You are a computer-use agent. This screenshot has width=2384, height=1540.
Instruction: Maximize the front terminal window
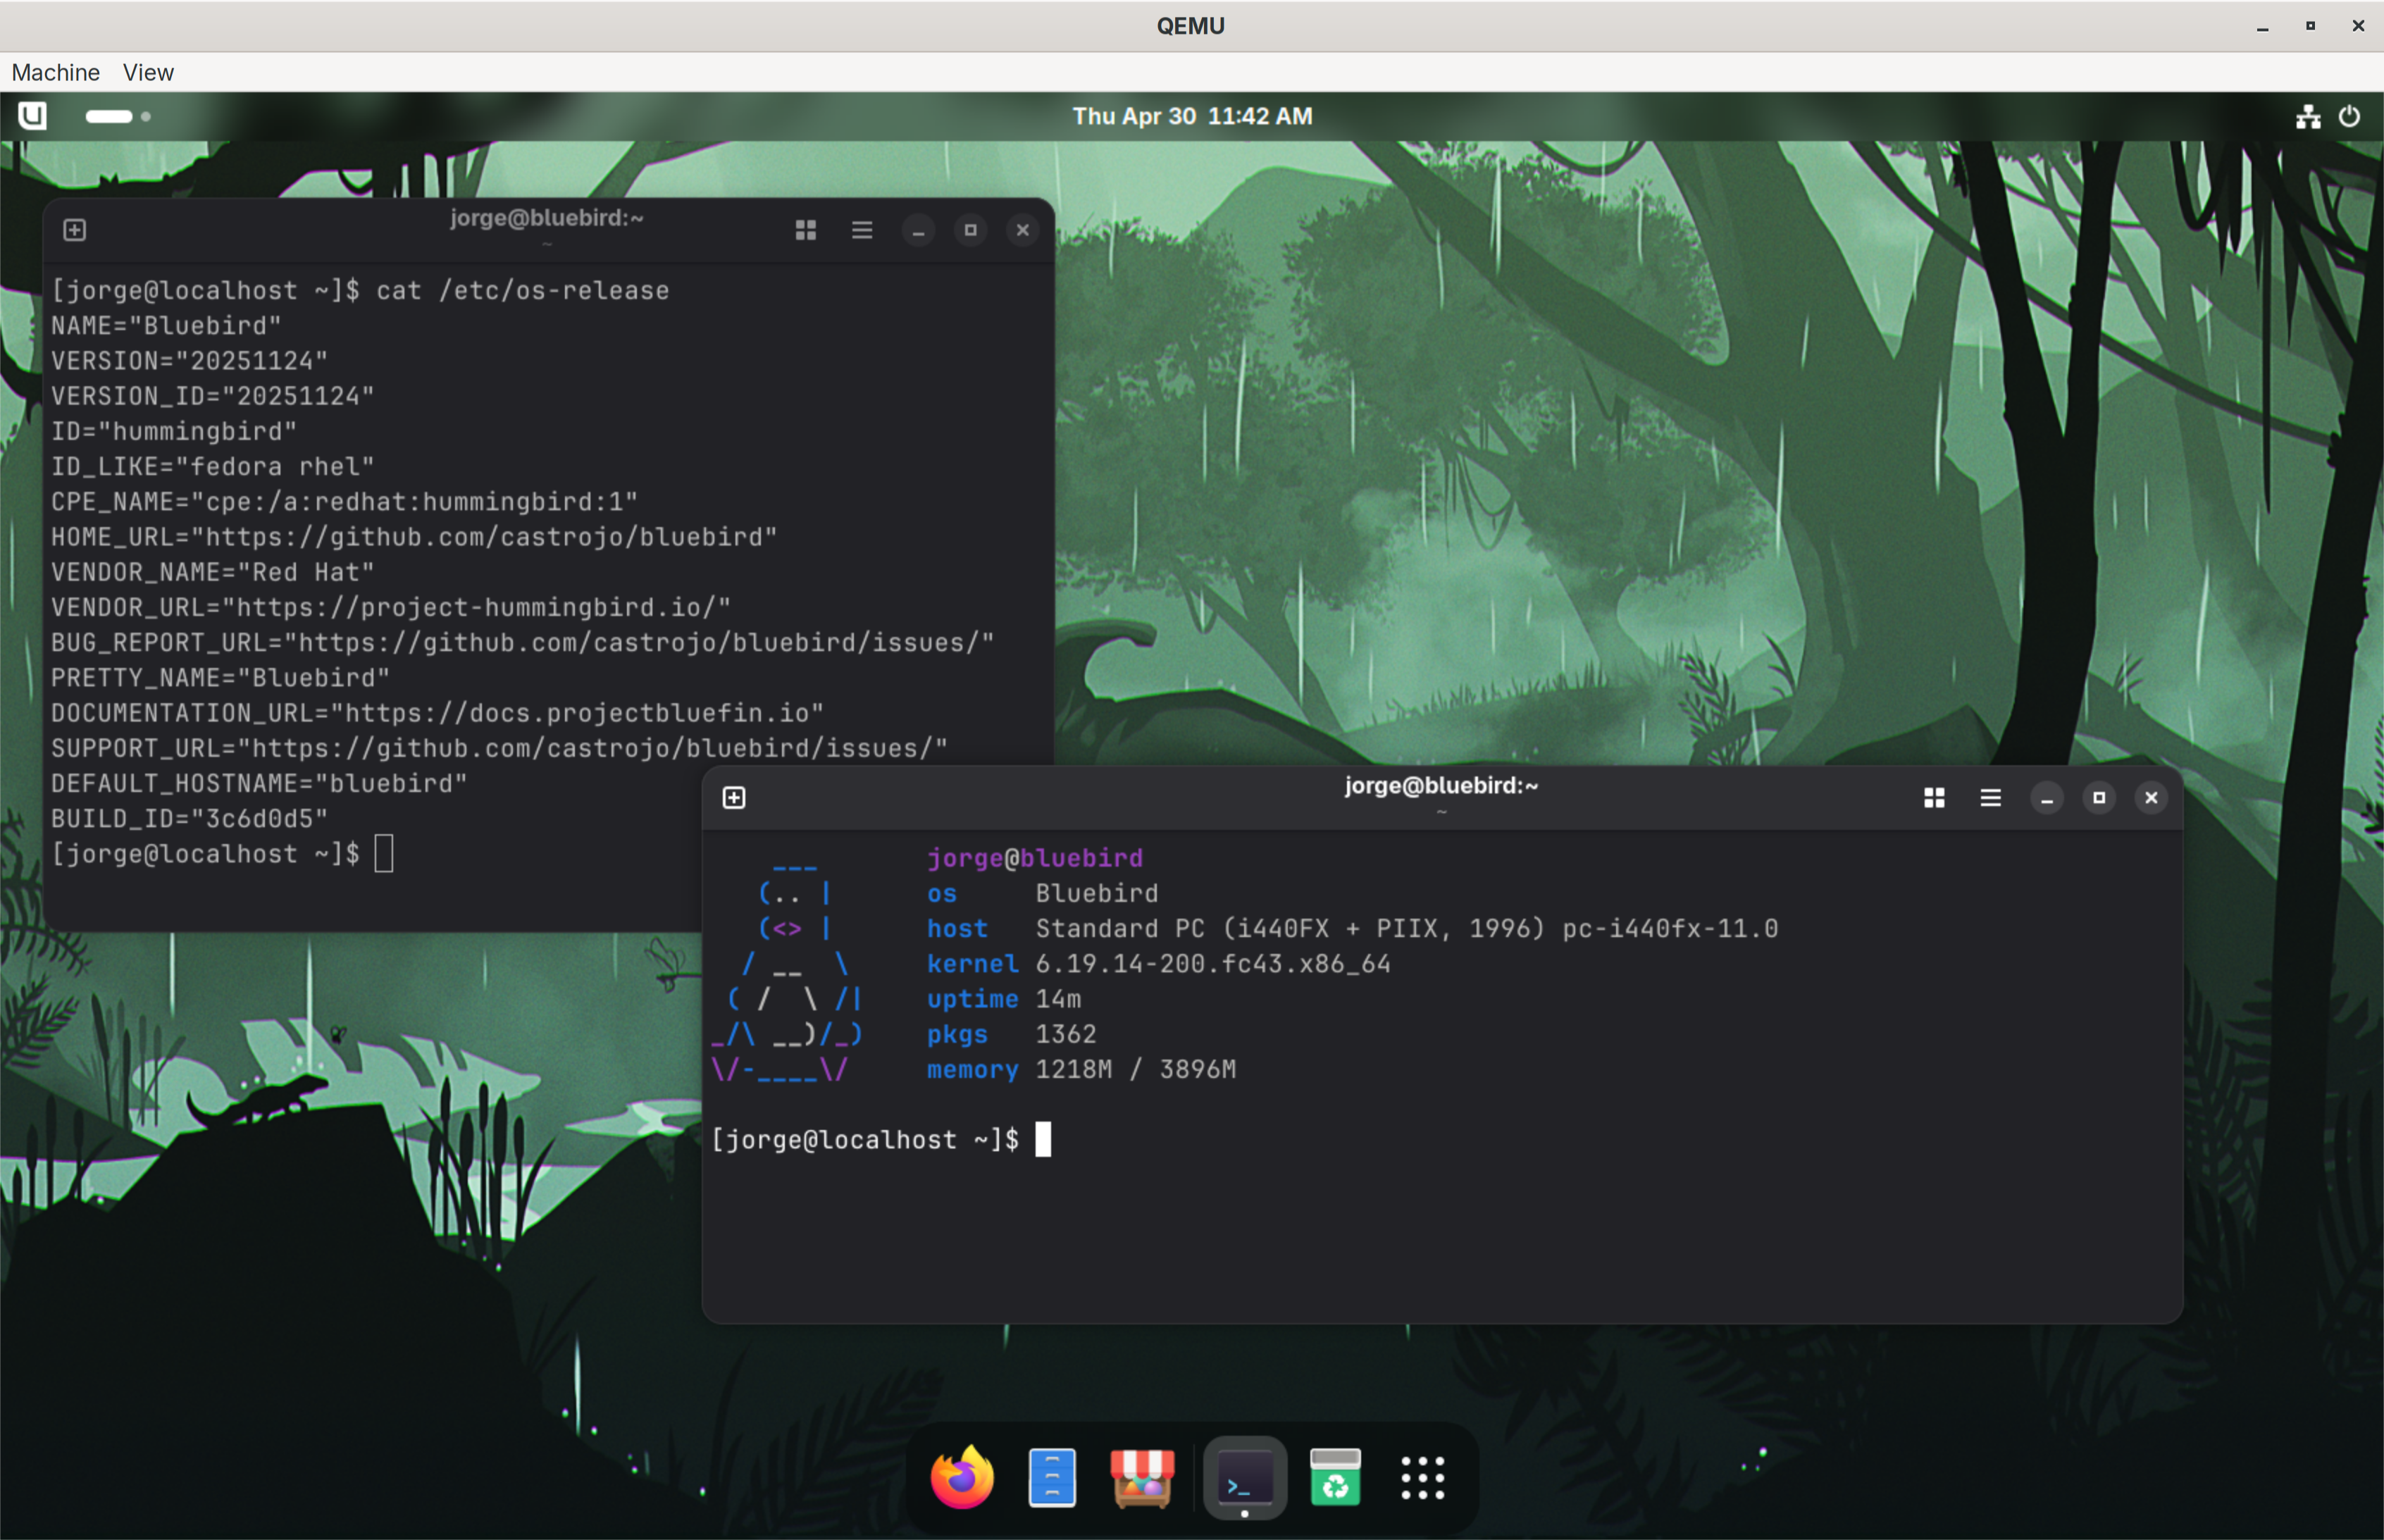point(2099,798)
